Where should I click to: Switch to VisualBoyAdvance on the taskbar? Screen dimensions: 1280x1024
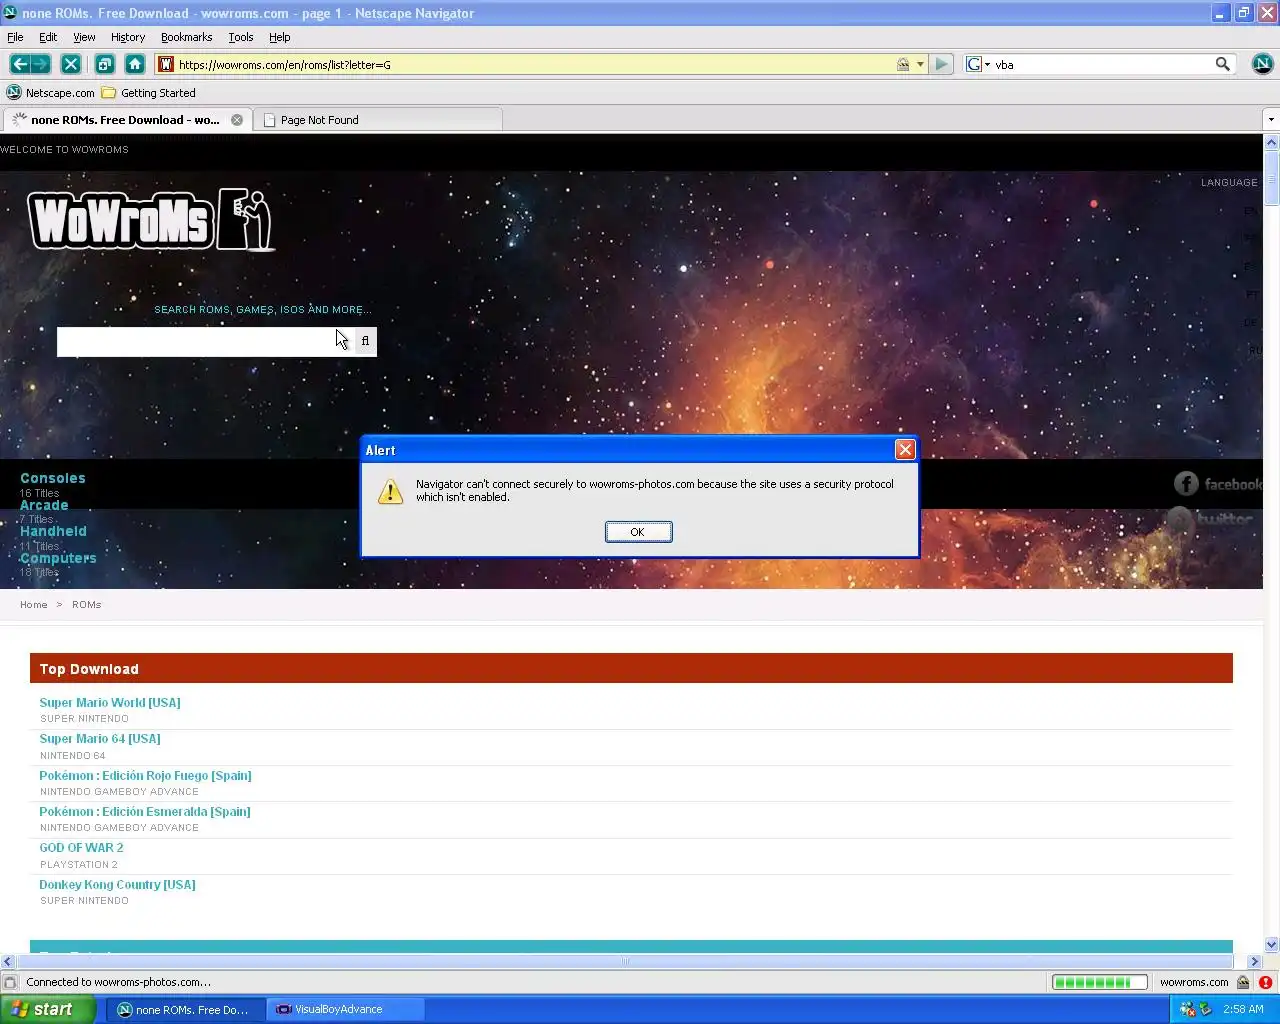pyautogui.click(x=345, y=1009)
